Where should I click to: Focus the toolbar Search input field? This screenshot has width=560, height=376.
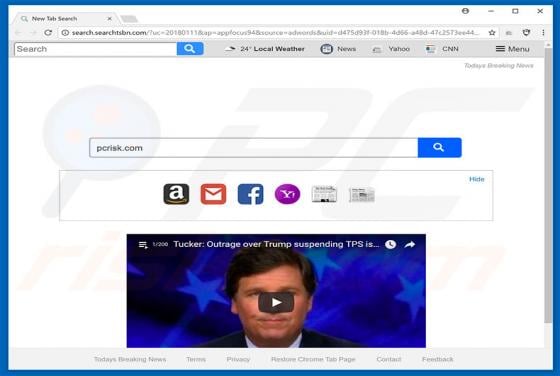pos(96,49)
